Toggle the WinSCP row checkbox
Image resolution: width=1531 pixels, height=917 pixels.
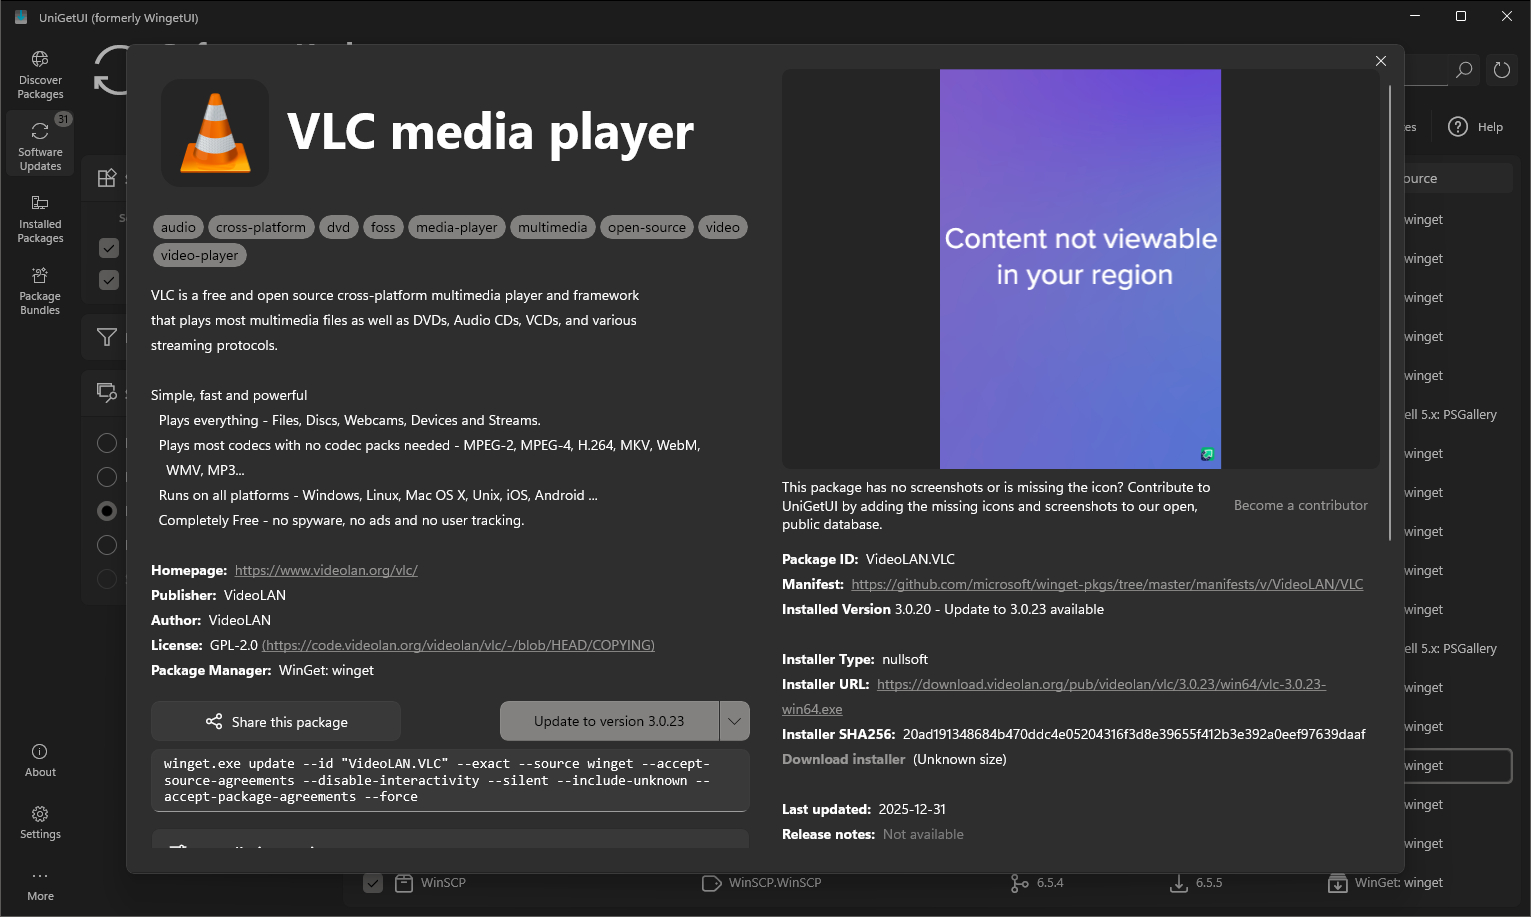tap(373, 883)
